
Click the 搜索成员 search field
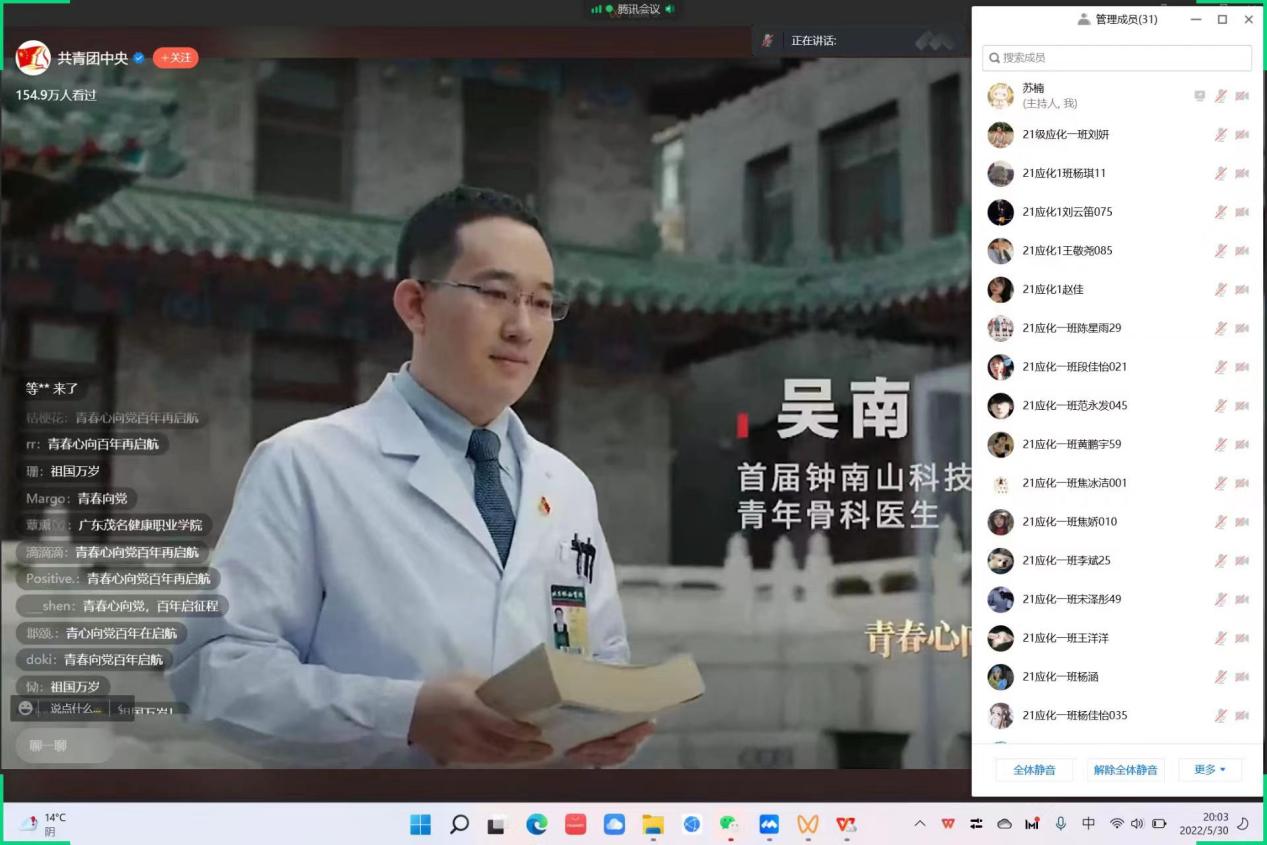[x=1116, y=58]
